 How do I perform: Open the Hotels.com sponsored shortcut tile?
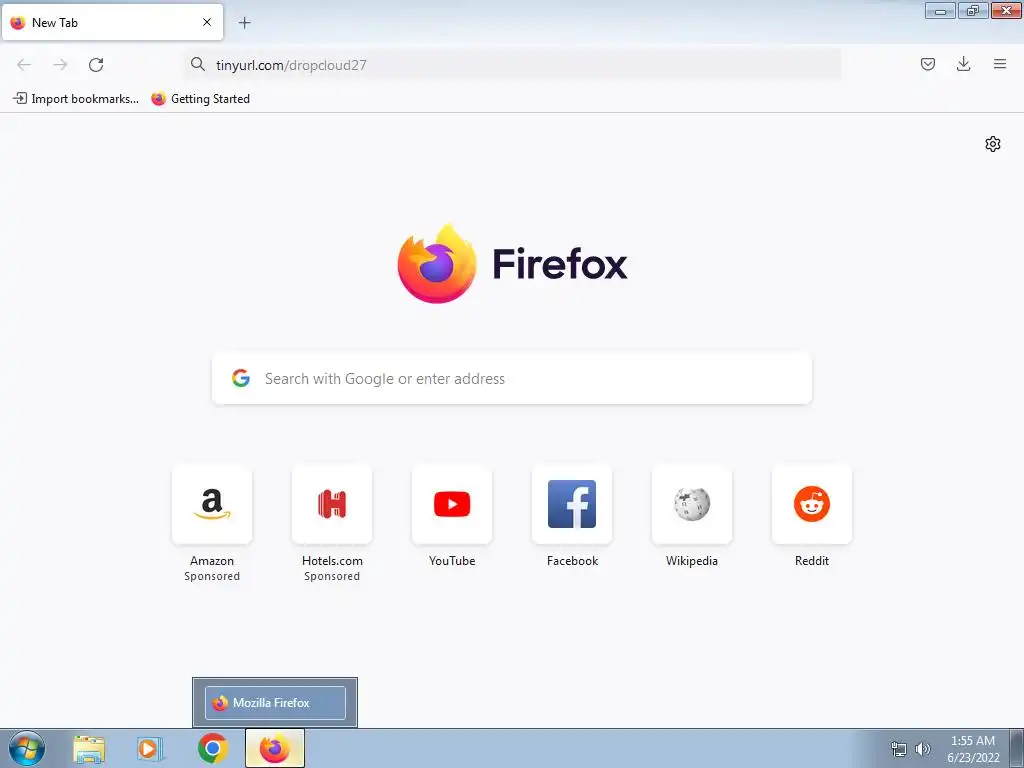point(332,504)
